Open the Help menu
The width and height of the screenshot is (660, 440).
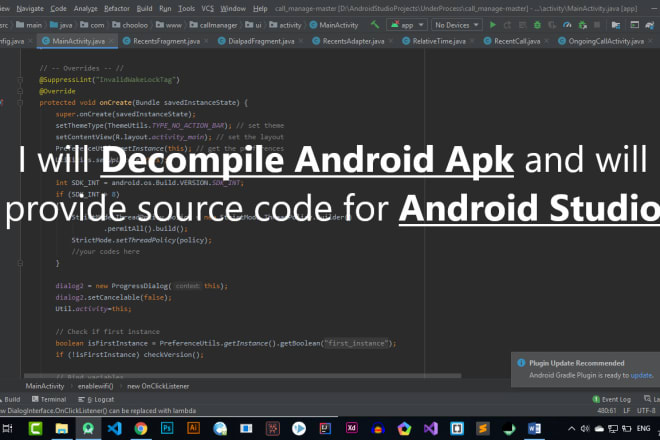260,8
